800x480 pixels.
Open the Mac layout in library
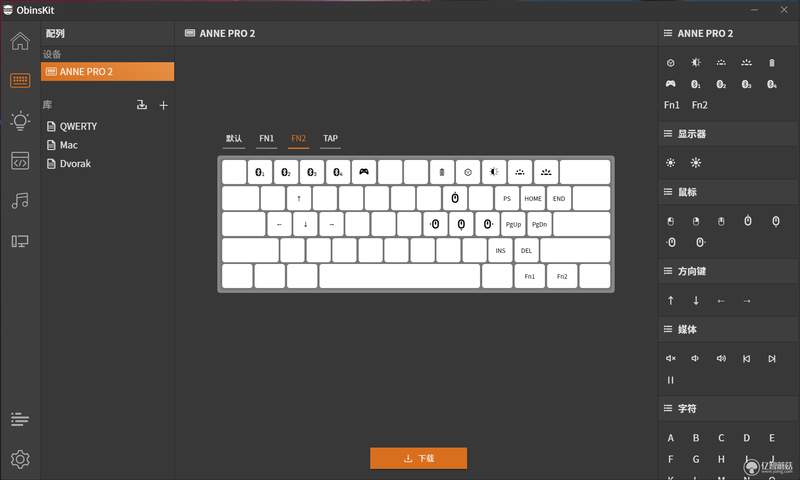[x=68, y=145]
